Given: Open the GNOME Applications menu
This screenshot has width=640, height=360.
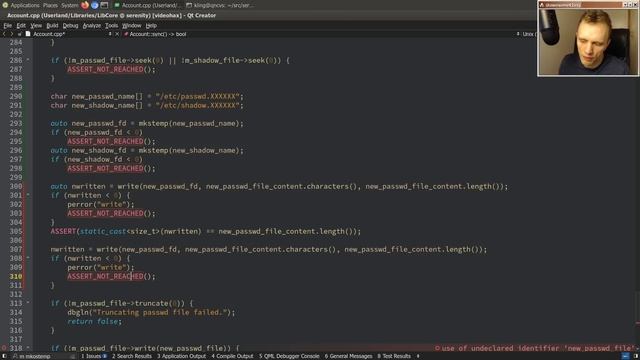Looking at the screenshot, I should click(x=21, y=5).
